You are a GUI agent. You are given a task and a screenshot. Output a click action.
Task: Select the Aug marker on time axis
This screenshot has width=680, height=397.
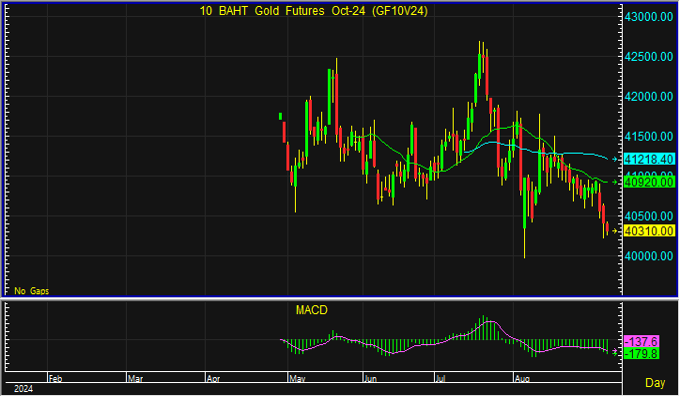pyautogui.click(x=522, y=379)
